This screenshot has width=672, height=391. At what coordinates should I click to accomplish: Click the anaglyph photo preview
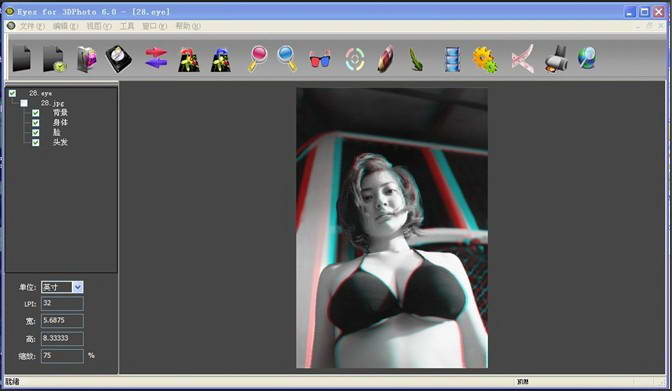(392, 228)
